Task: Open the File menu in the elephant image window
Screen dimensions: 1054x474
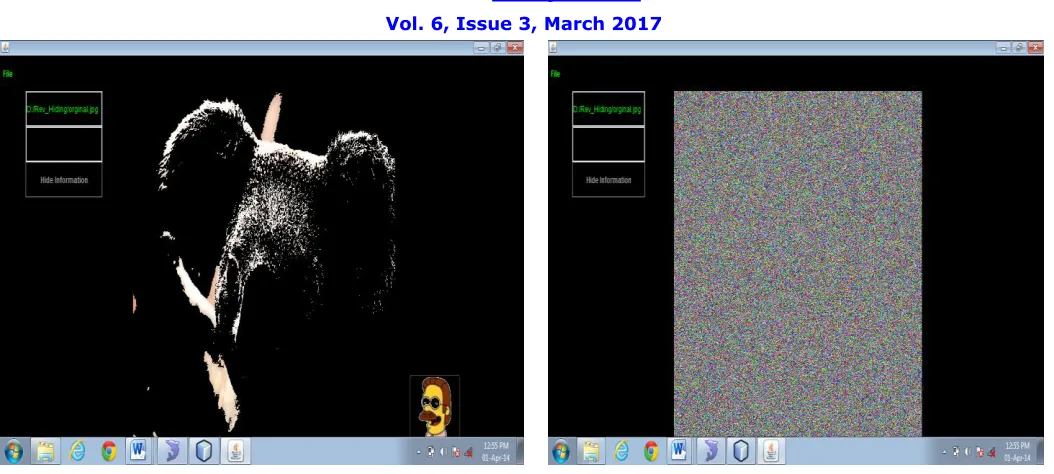Action: 7,74
